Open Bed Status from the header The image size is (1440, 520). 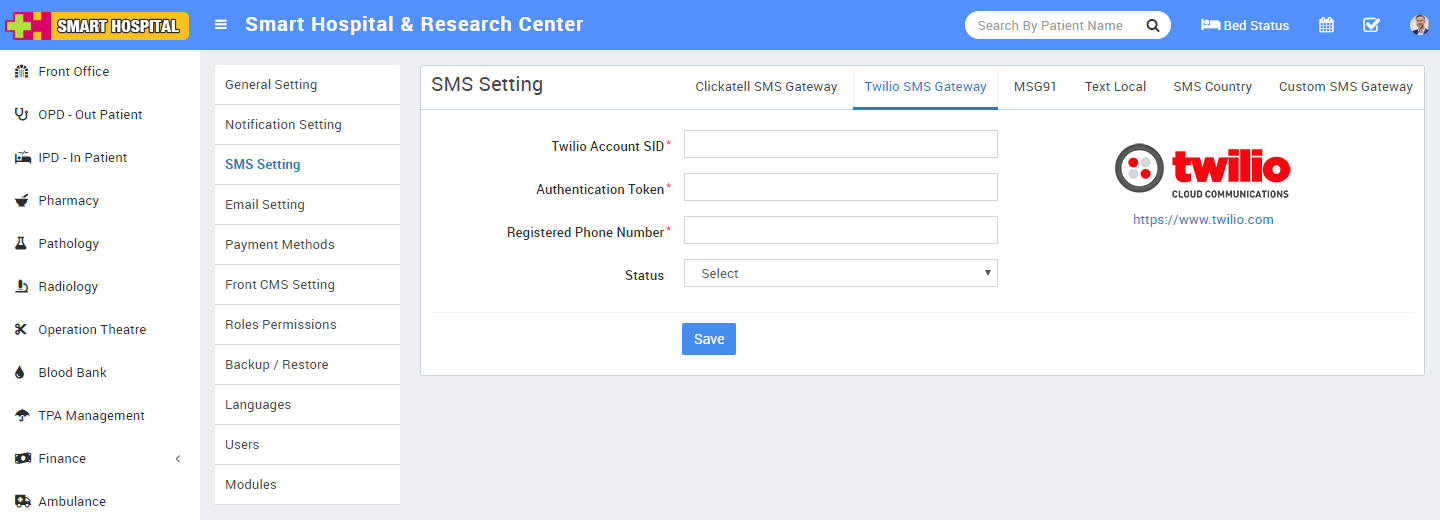click(x=1245, y=25)
